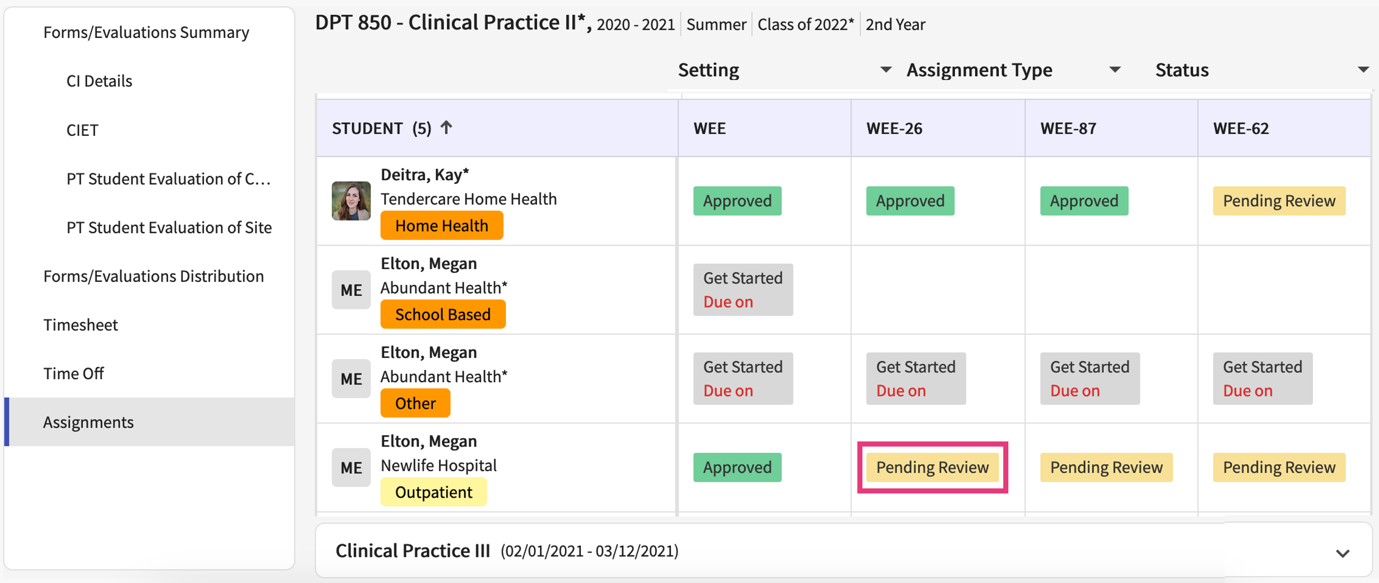Open Deitra Kay's WEE-62 Pending Review
The width and height of the screenshot is (1379, 583).
pyautogui.click(x=1278, y=201)
